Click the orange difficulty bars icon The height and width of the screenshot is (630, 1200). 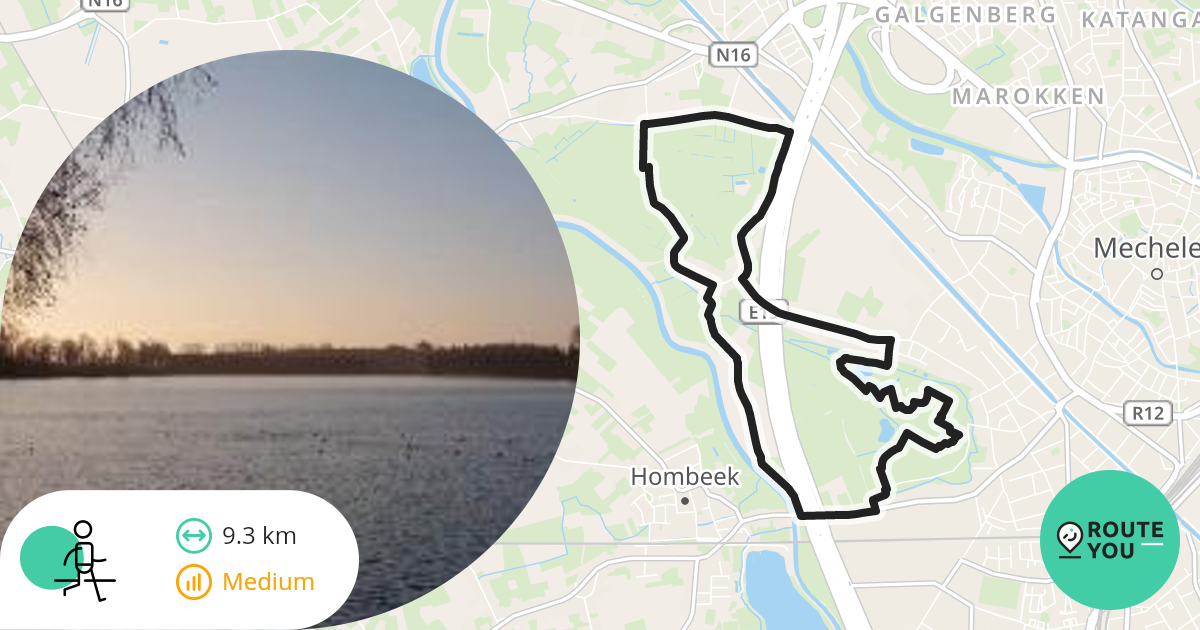[193, 582]
